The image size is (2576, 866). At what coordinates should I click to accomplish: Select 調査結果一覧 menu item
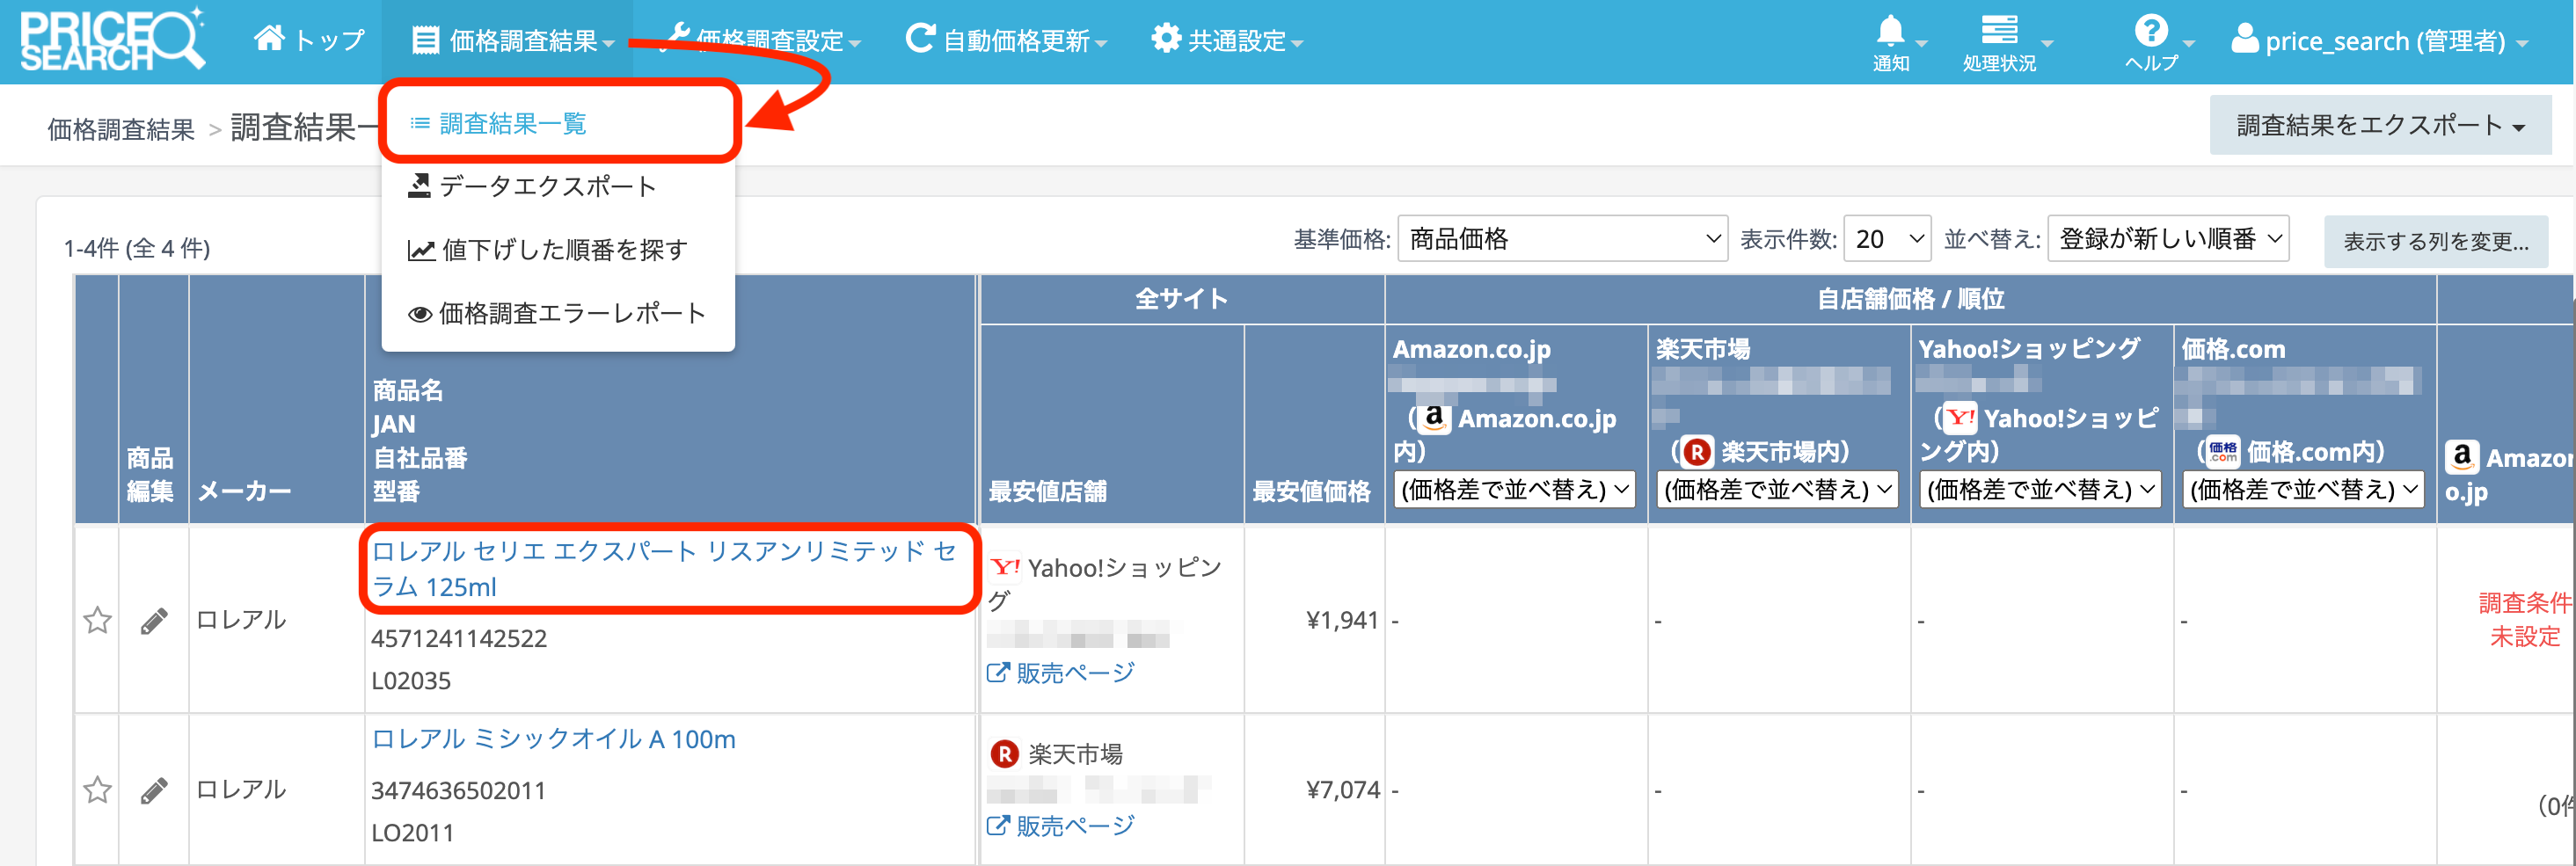[x=513, y=124]
